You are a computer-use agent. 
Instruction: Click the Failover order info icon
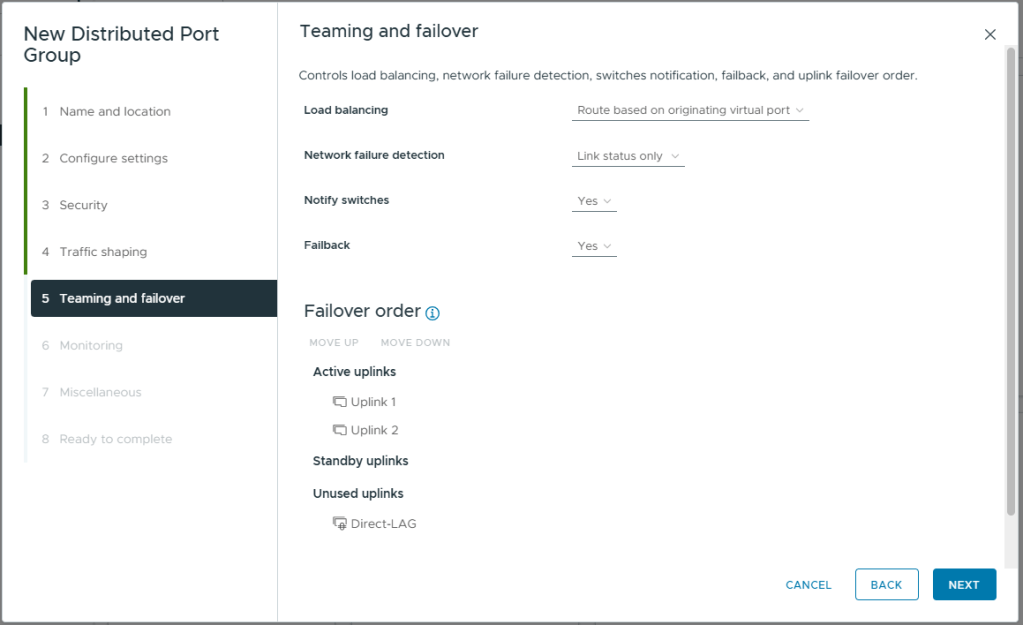[x=432, y=313]
